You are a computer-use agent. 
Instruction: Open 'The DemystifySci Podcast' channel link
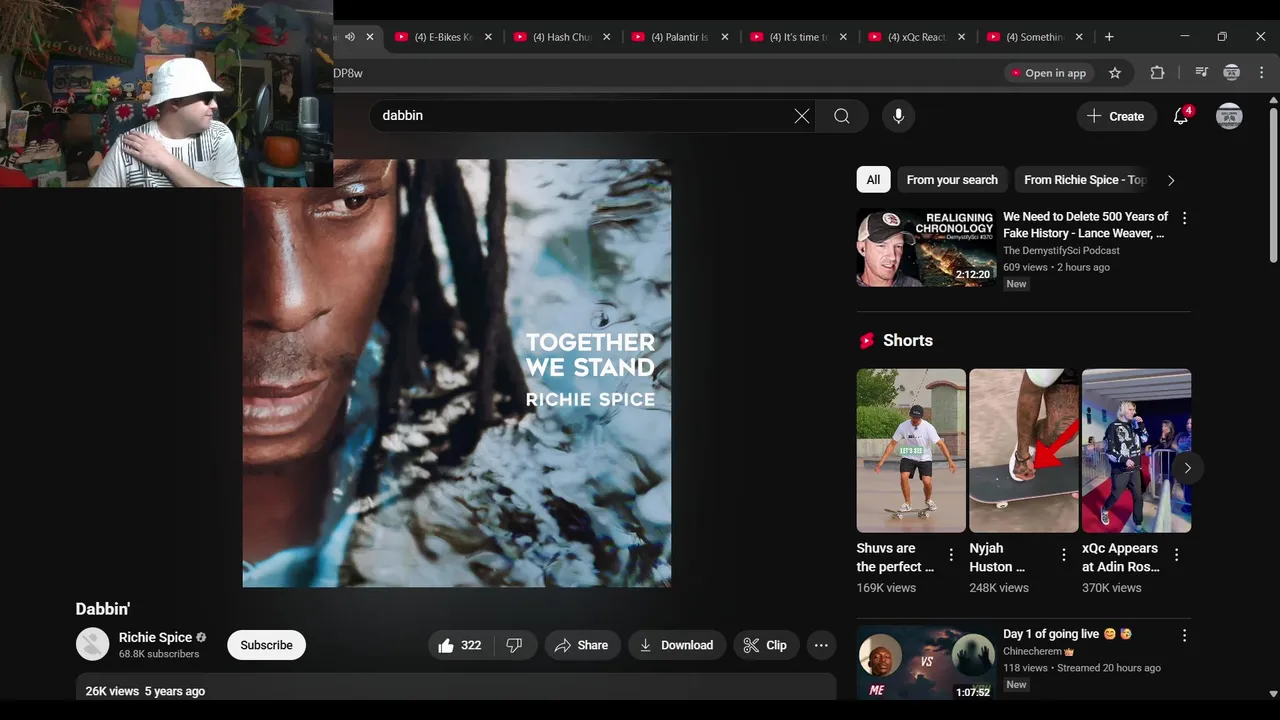[x=1061, y=251]
